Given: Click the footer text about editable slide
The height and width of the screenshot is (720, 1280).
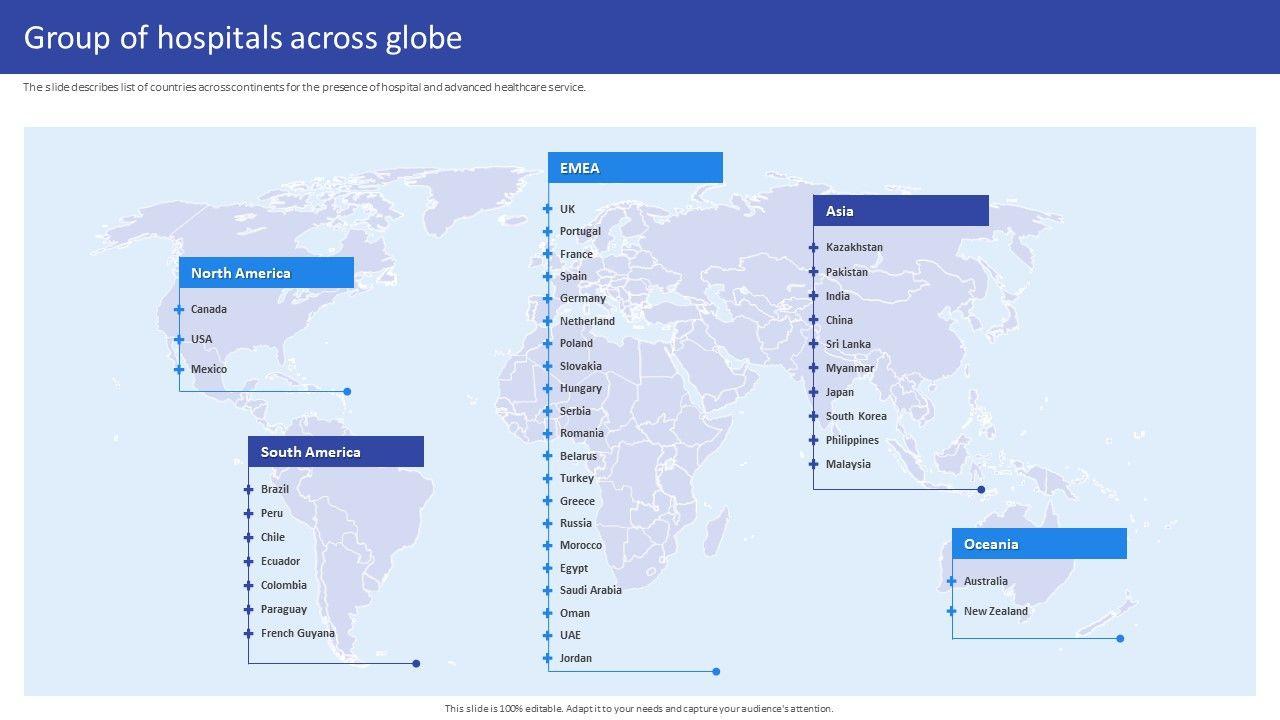Looking at the screenshot, I should tap(639, 709).
